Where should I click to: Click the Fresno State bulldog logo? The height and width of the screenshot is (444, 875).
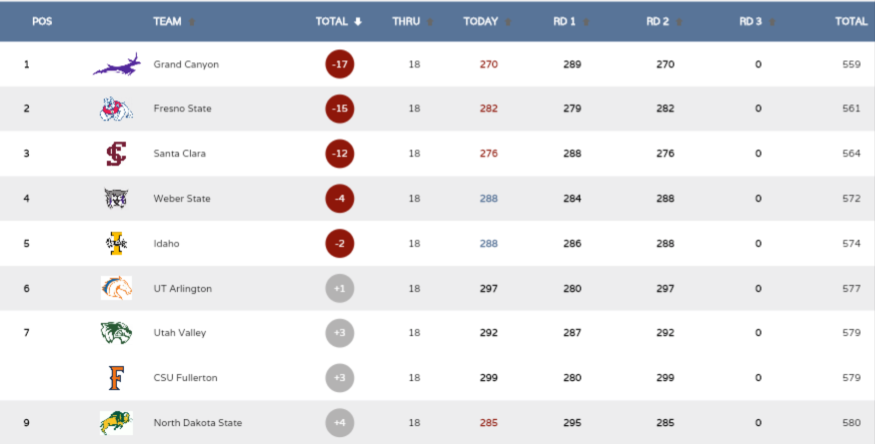click(x=116, y=109)
